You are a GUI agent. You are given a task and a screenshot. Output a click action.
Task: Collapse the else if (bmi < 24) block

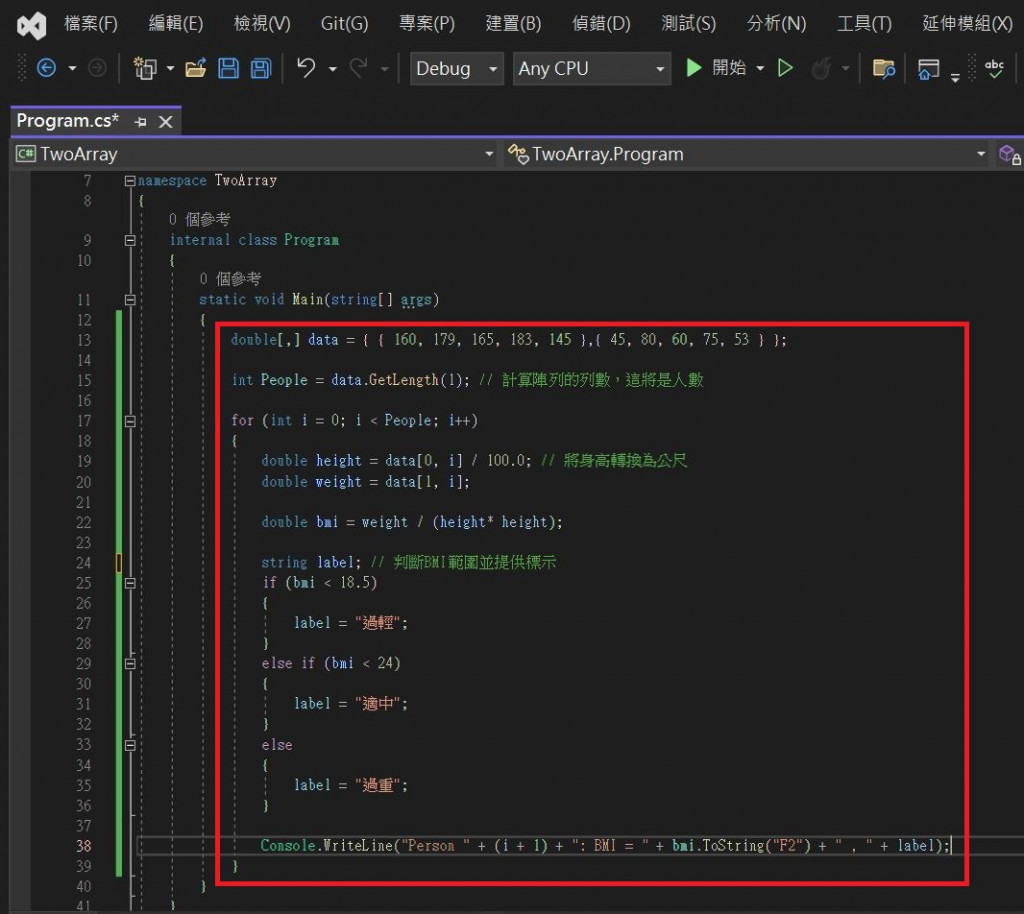pyautogui.click(x=130, y=664)
